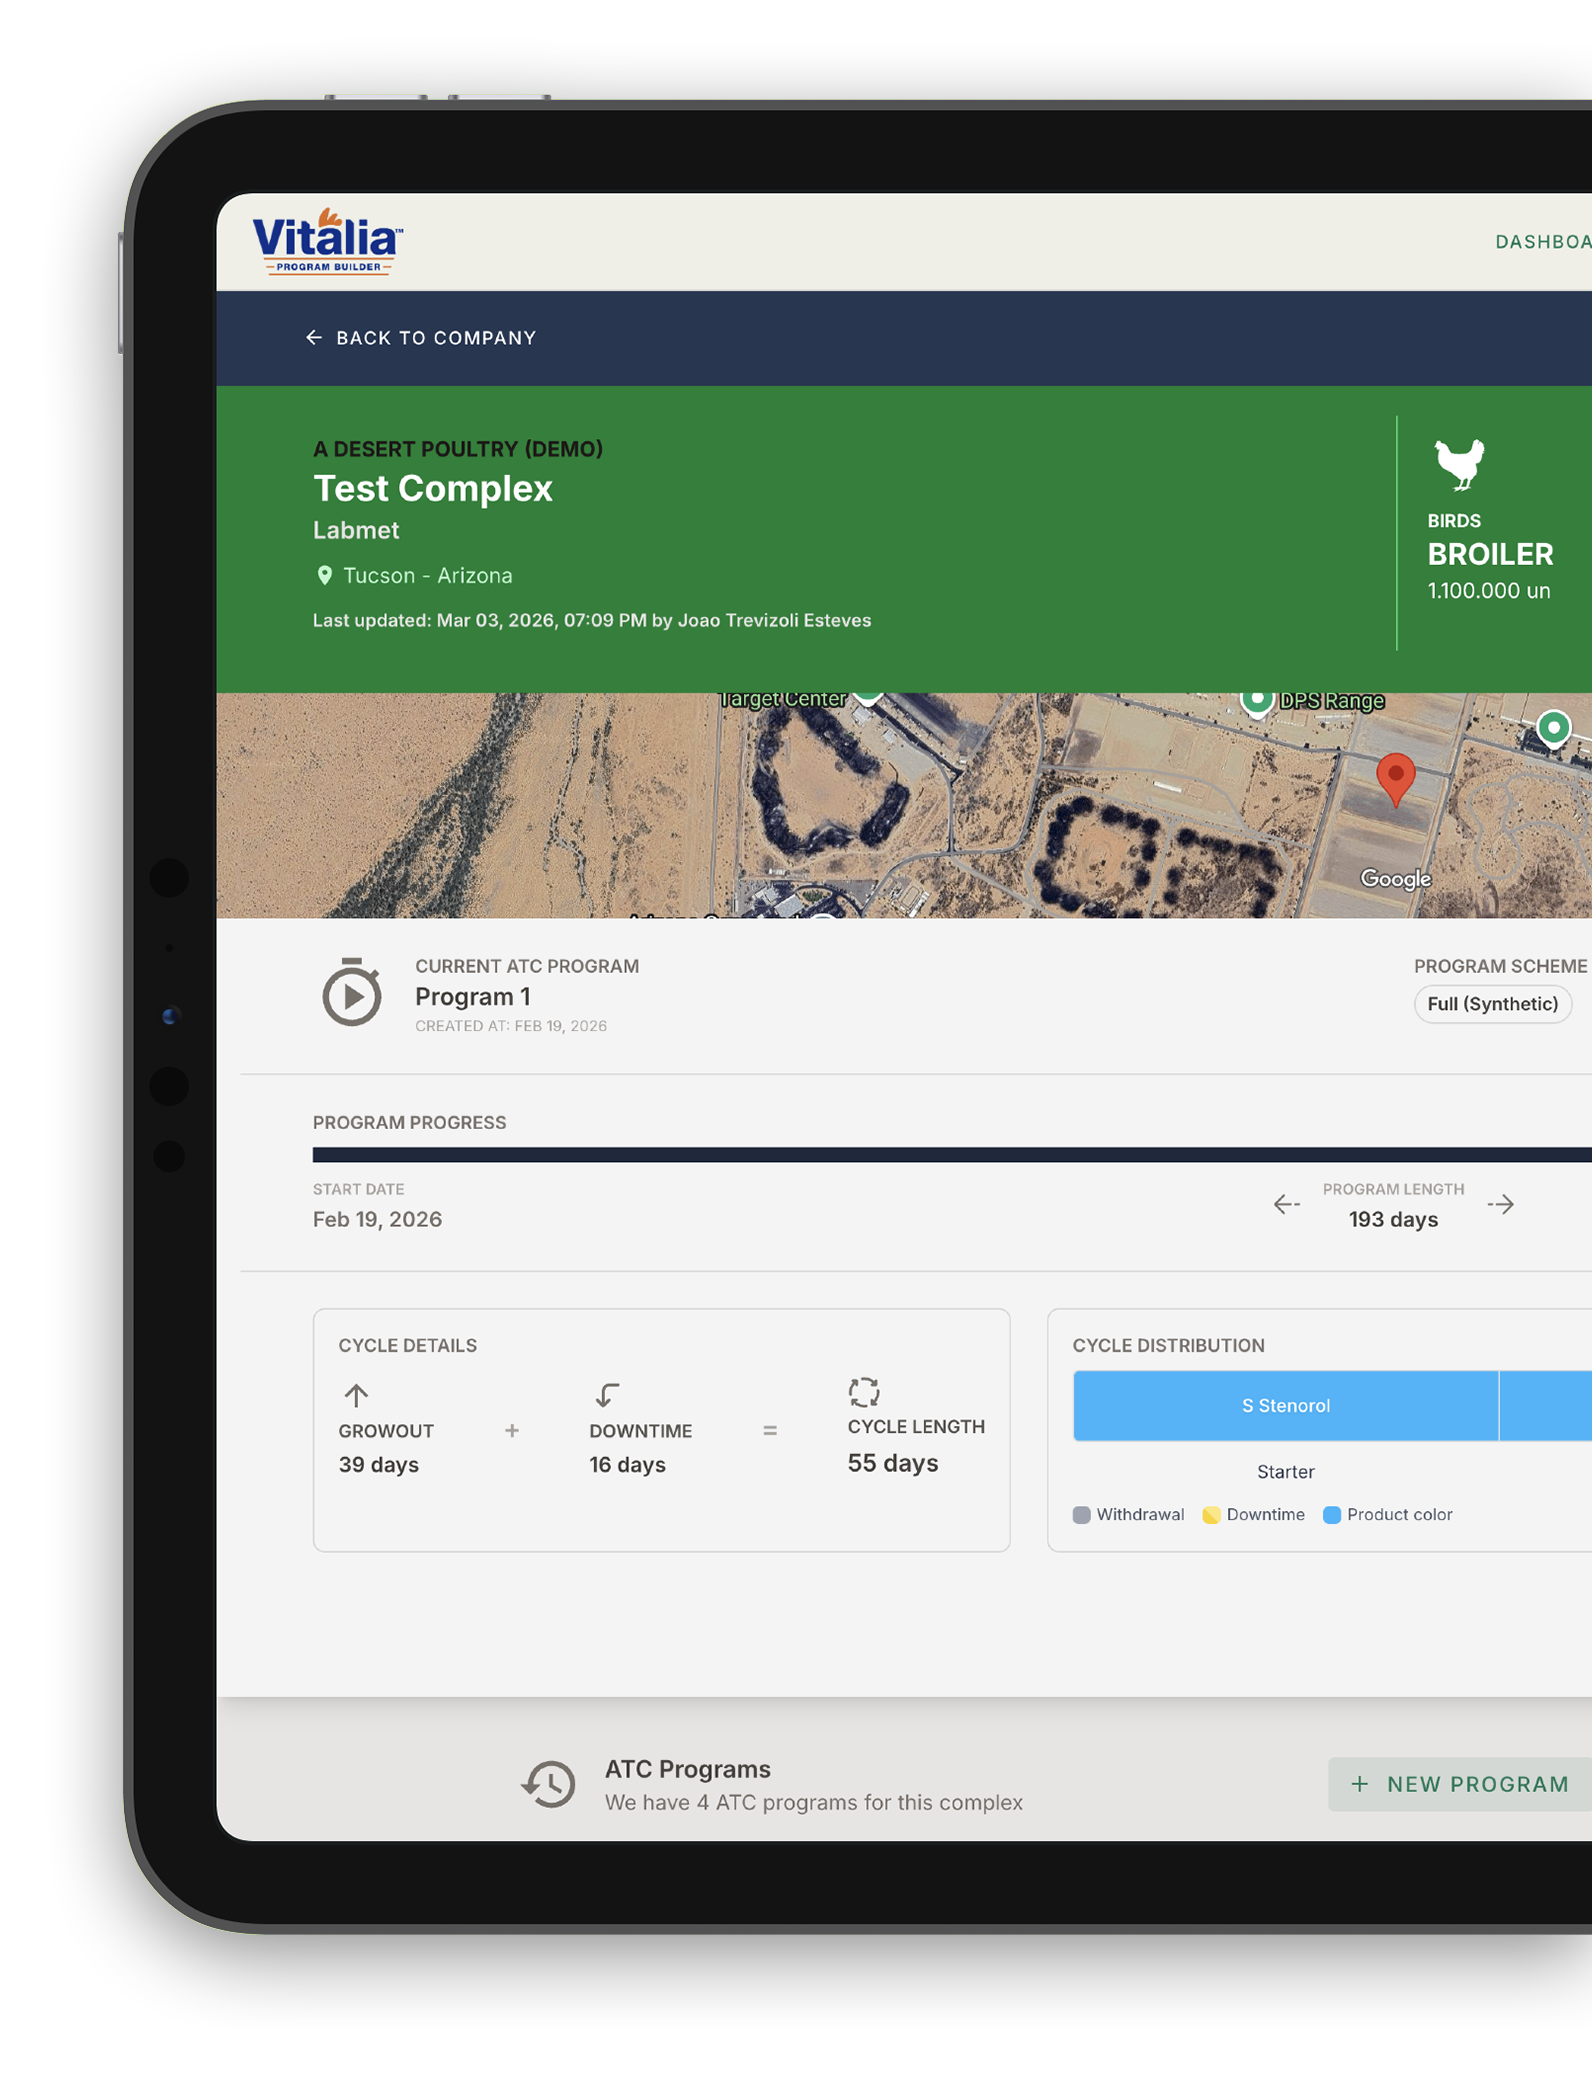Screen dimensions: 1592x2074
Task: Go to previous program with left arrow
Action: [x=1286, y=1205]
